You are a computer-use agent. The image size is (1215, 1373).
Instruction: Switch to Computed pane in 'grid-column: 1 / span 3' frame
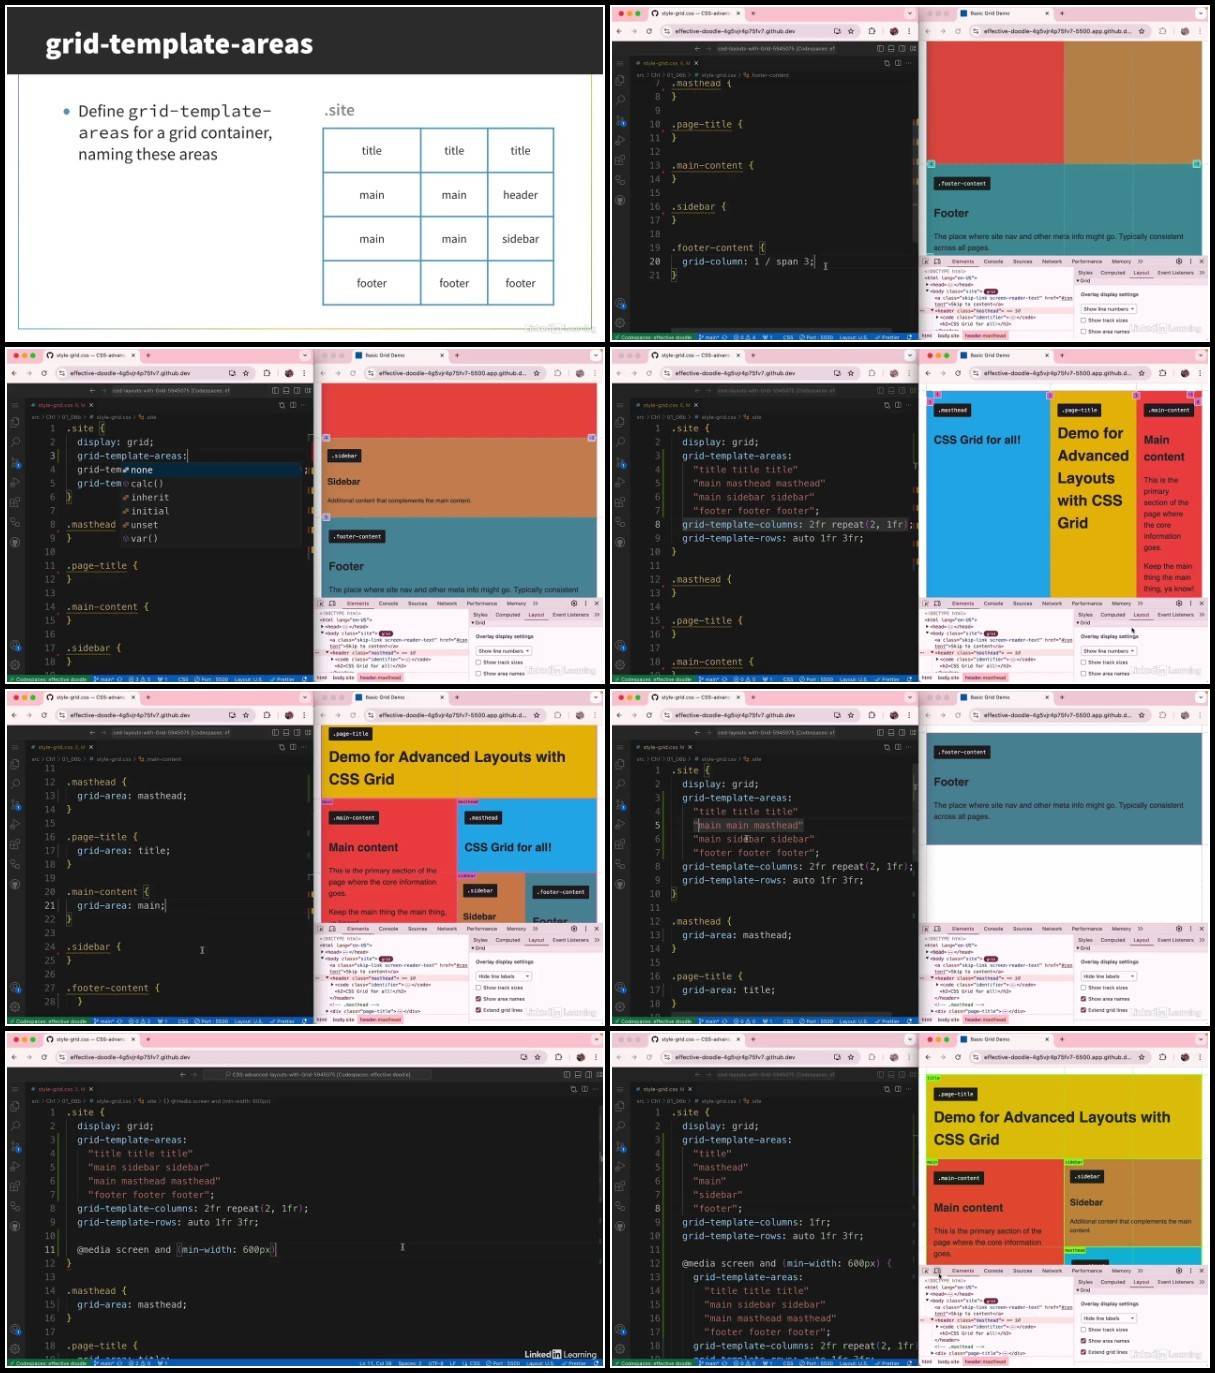point(1113,272)
